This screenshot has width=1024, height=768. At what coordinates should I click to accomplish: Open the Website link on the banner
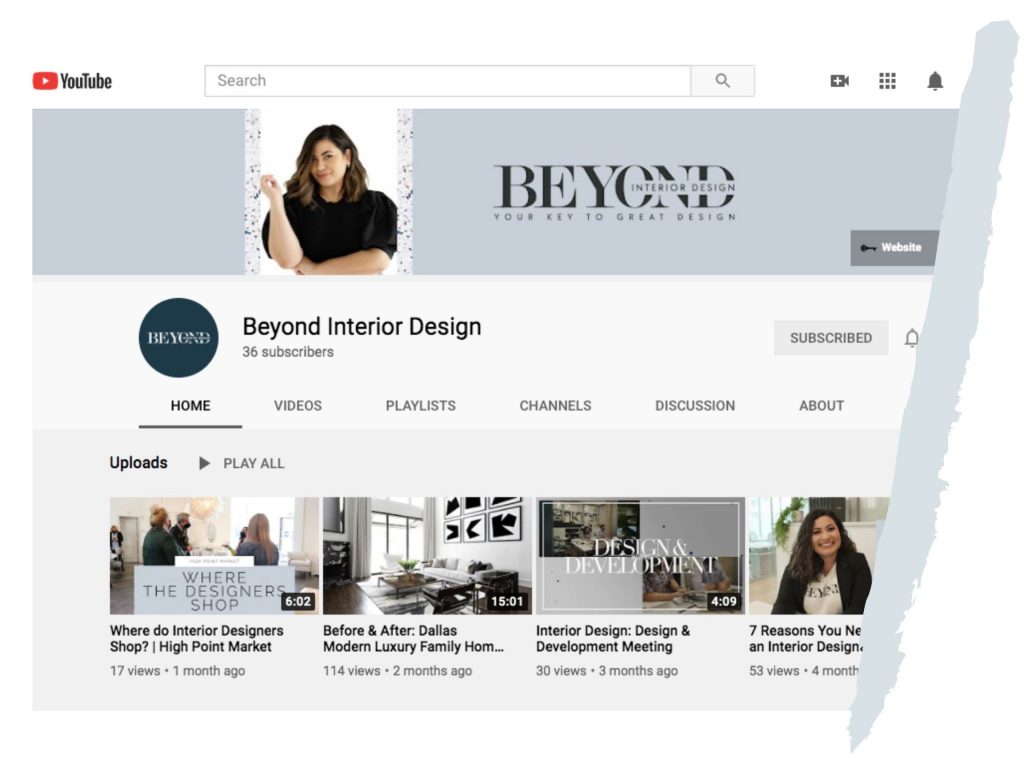(893, 248)
